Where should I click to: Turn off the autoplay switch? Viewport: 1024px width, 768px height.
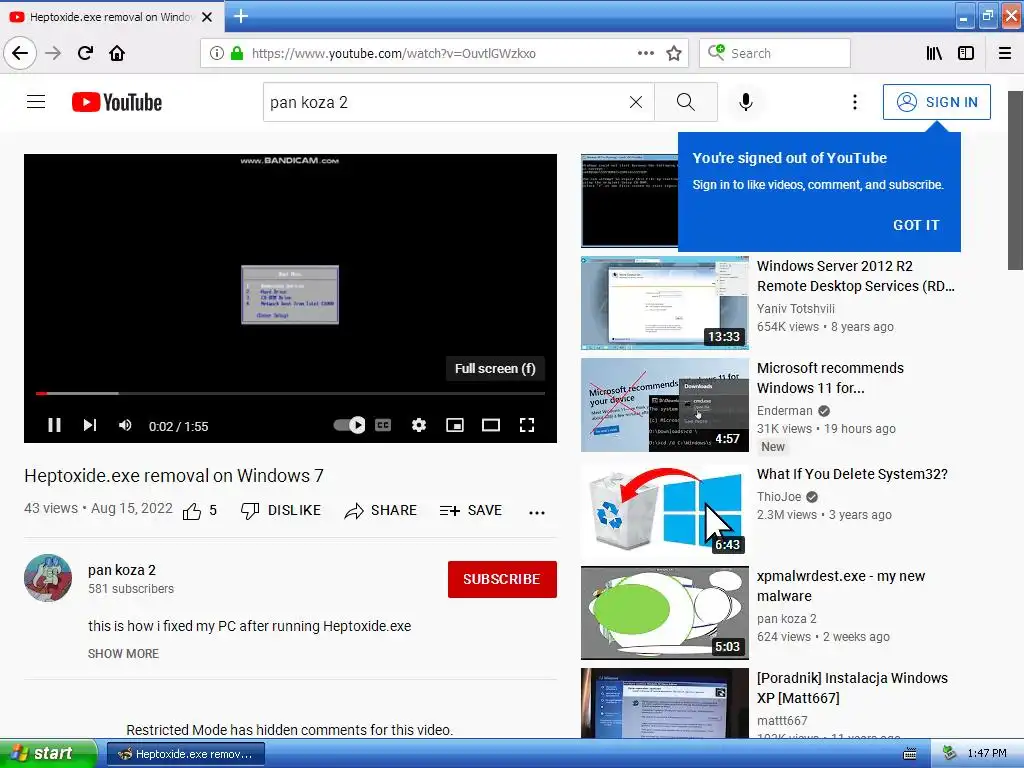click(349, 425)
